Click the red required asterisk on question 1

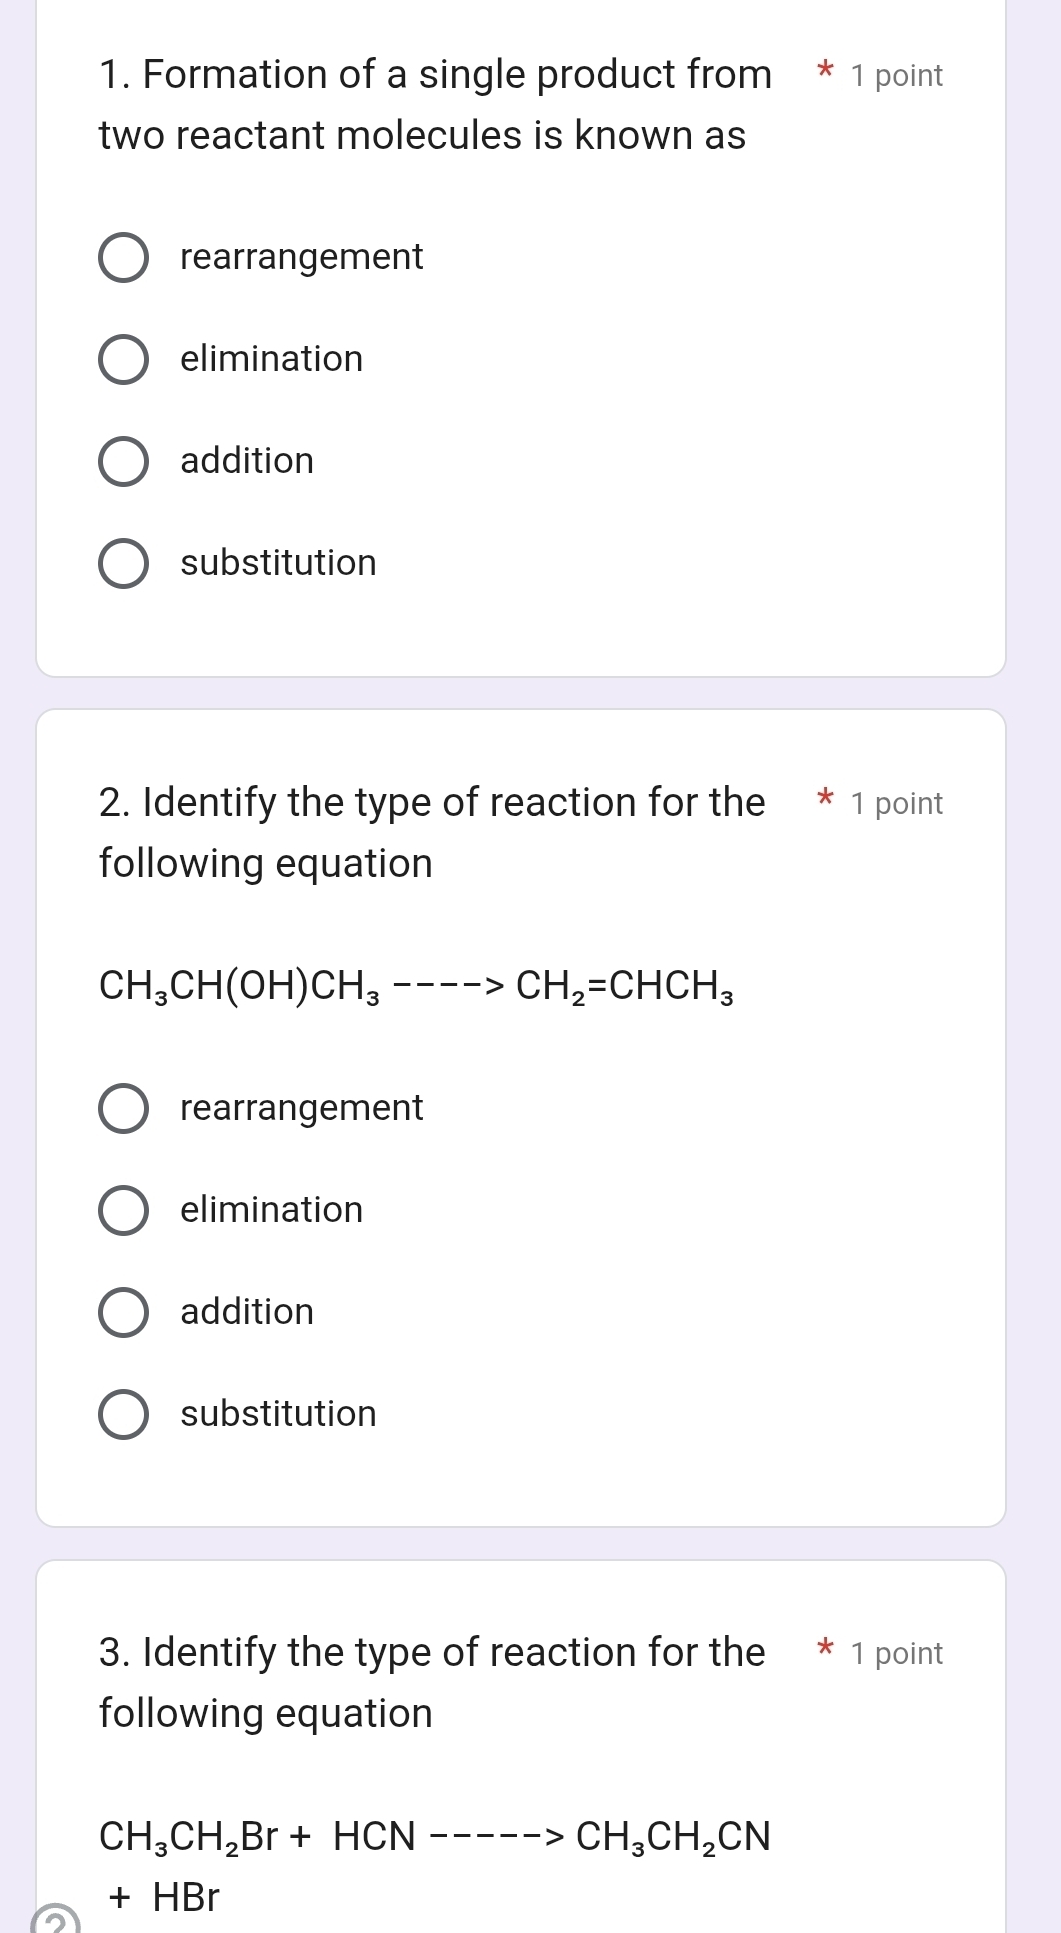825,71
